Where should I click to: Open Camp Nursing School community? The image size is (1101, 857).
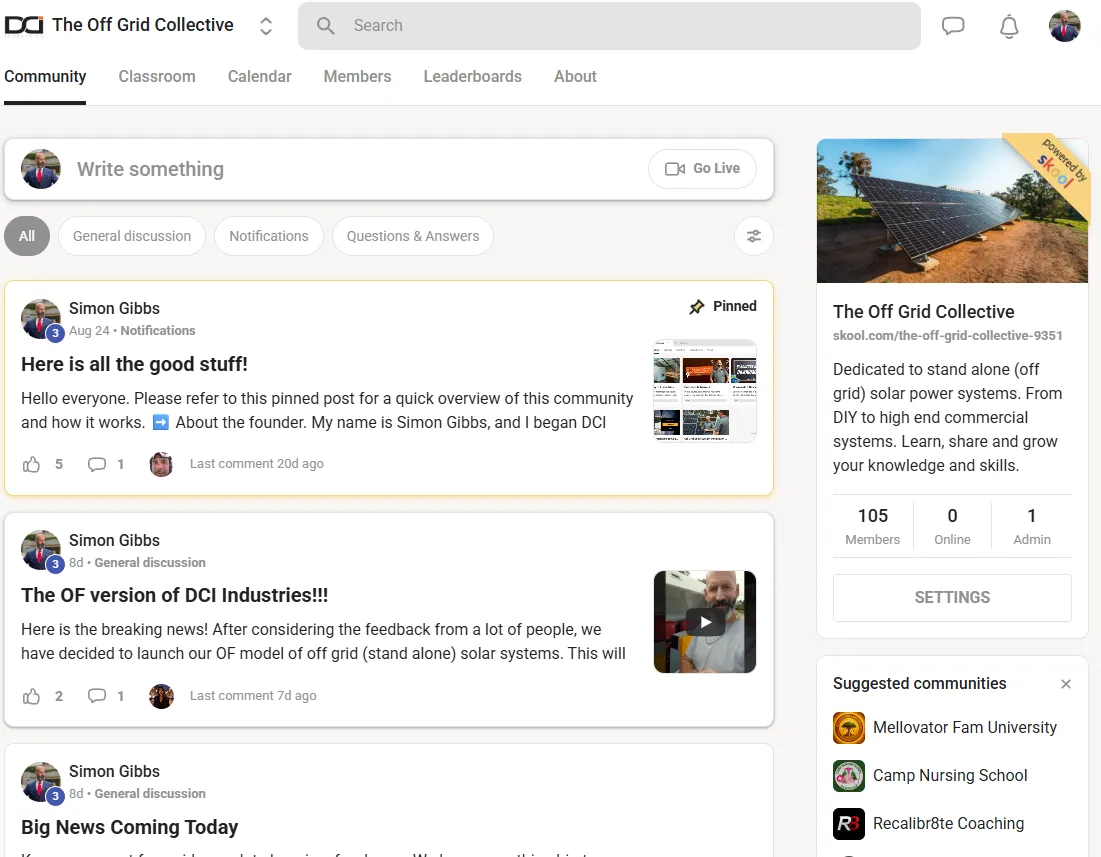pyautogui.click(x=950, y=775)
